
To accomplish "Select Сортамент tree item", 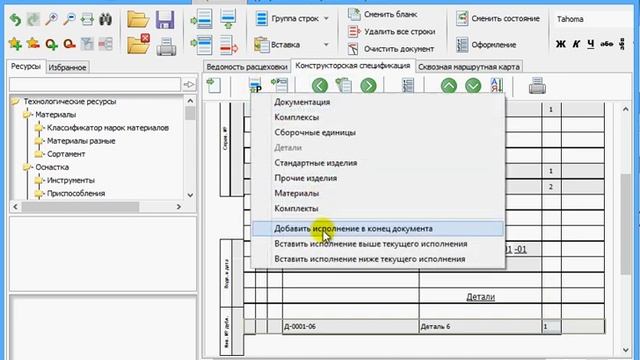I will (x=66, y=154).
